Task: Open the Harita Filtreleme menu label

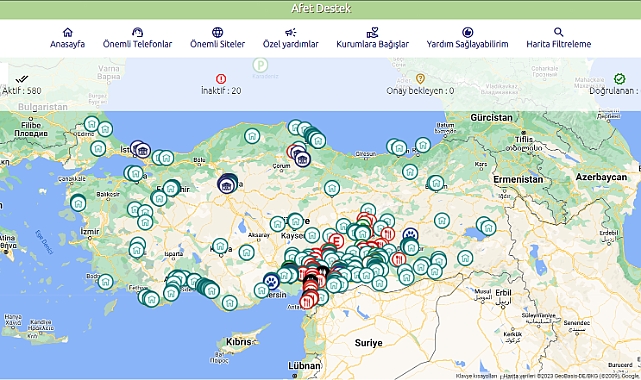Action: click(558, 44)
